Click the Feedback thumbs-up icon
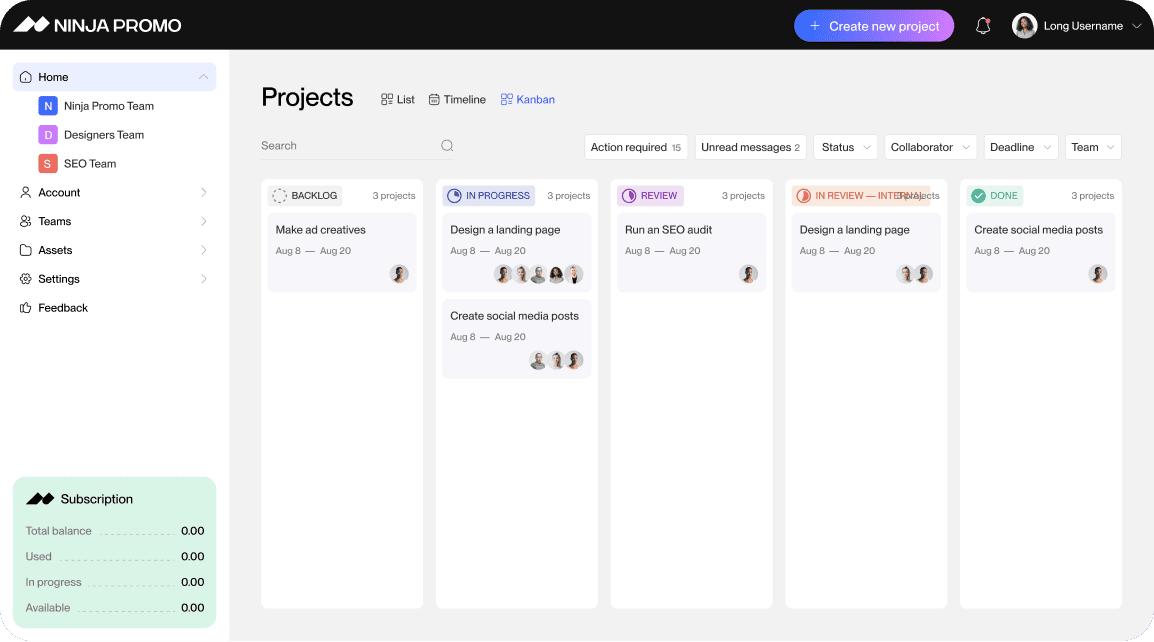Image resolution: width=1154 pixels, height=642 pixels. coord(26,308)
